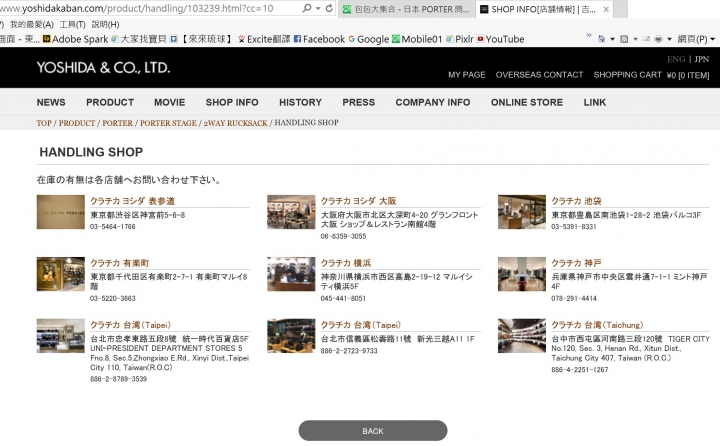The width and height of the screenshot is (720, 446).
Task: Click PORTER STAGE in the breadcrumb
Action: pos(168,123)
